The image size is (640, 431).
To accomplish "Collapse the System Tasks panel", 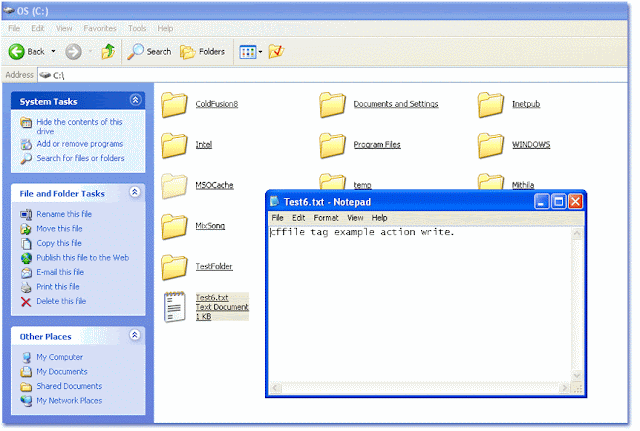I will 136,100.
